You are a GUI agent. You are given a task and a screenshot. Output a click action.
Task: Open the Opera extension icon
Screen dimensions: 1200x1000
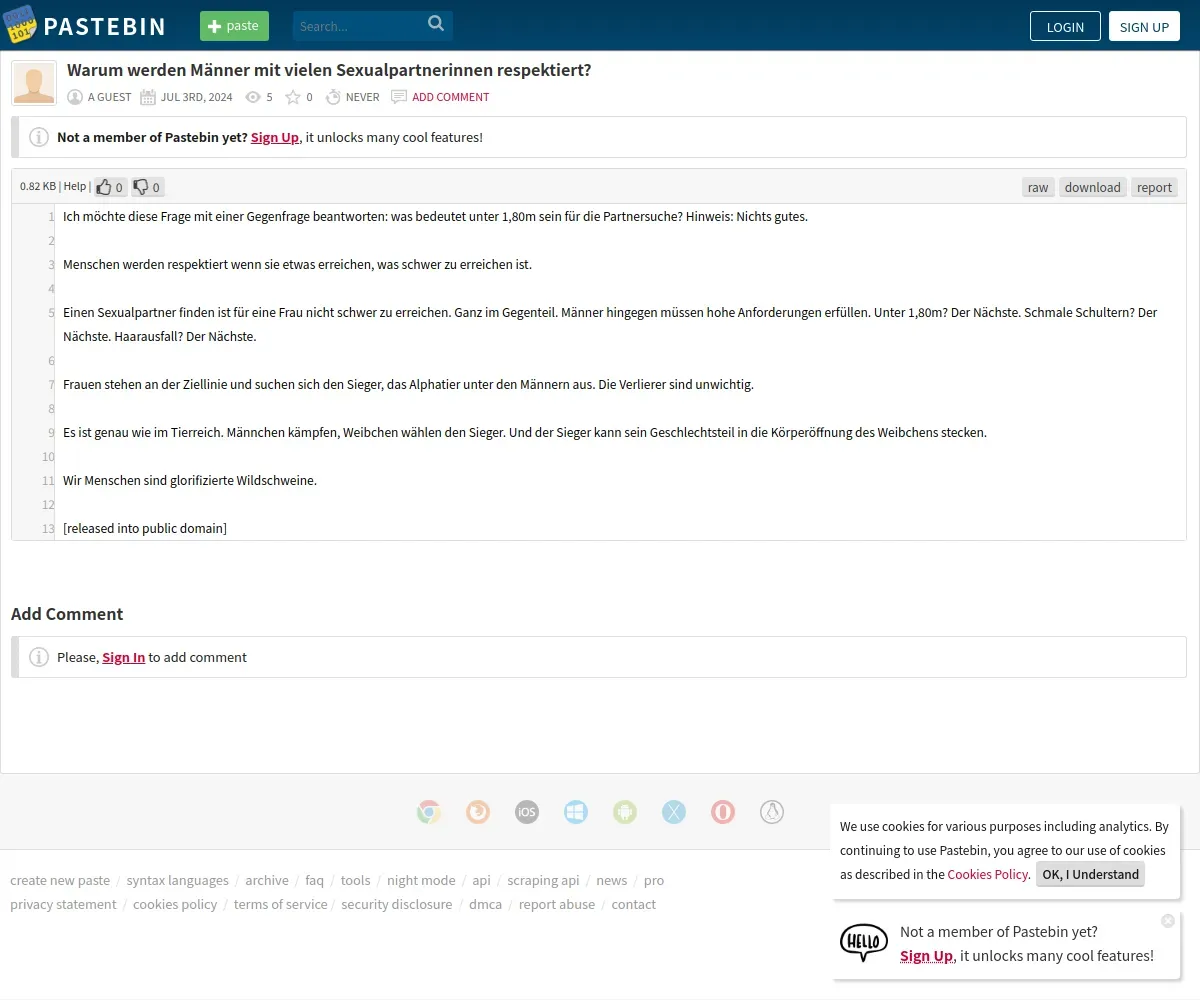click(723, 812)
